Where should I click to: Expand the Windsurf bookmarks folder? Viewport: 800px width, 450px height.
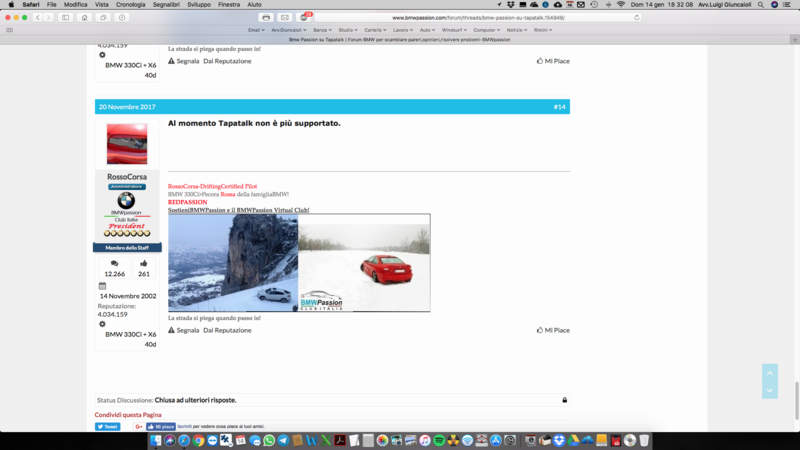point(454,30)
